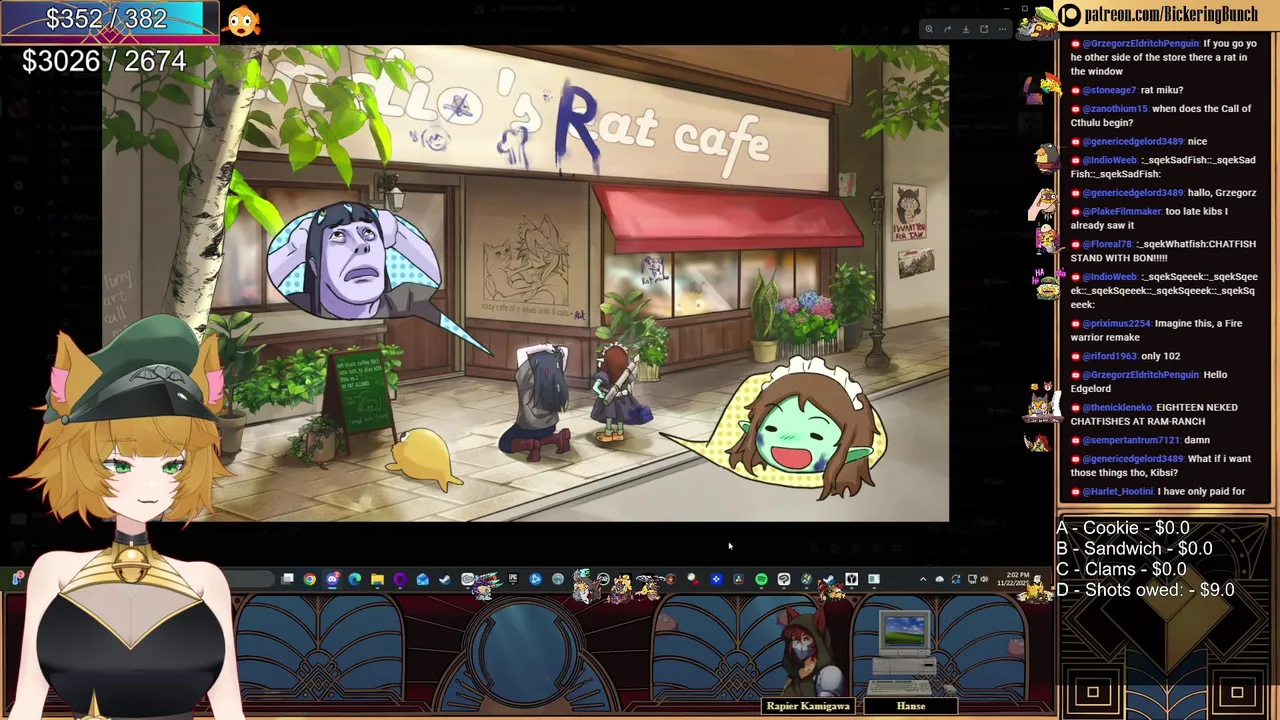Image resolution: width=1280 pixels, height=720 pixels.
Task: Select username @thenickleneko in chat
Action: click(x=1116, y=408)
